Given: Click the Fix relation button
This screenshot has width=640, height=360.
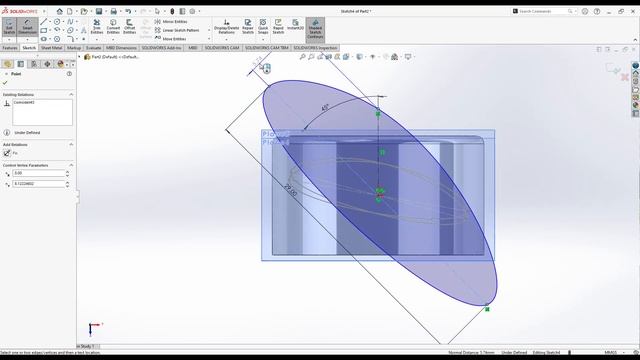Looking at the screenshot, I should pyautogui.click(x=7, y=153).
